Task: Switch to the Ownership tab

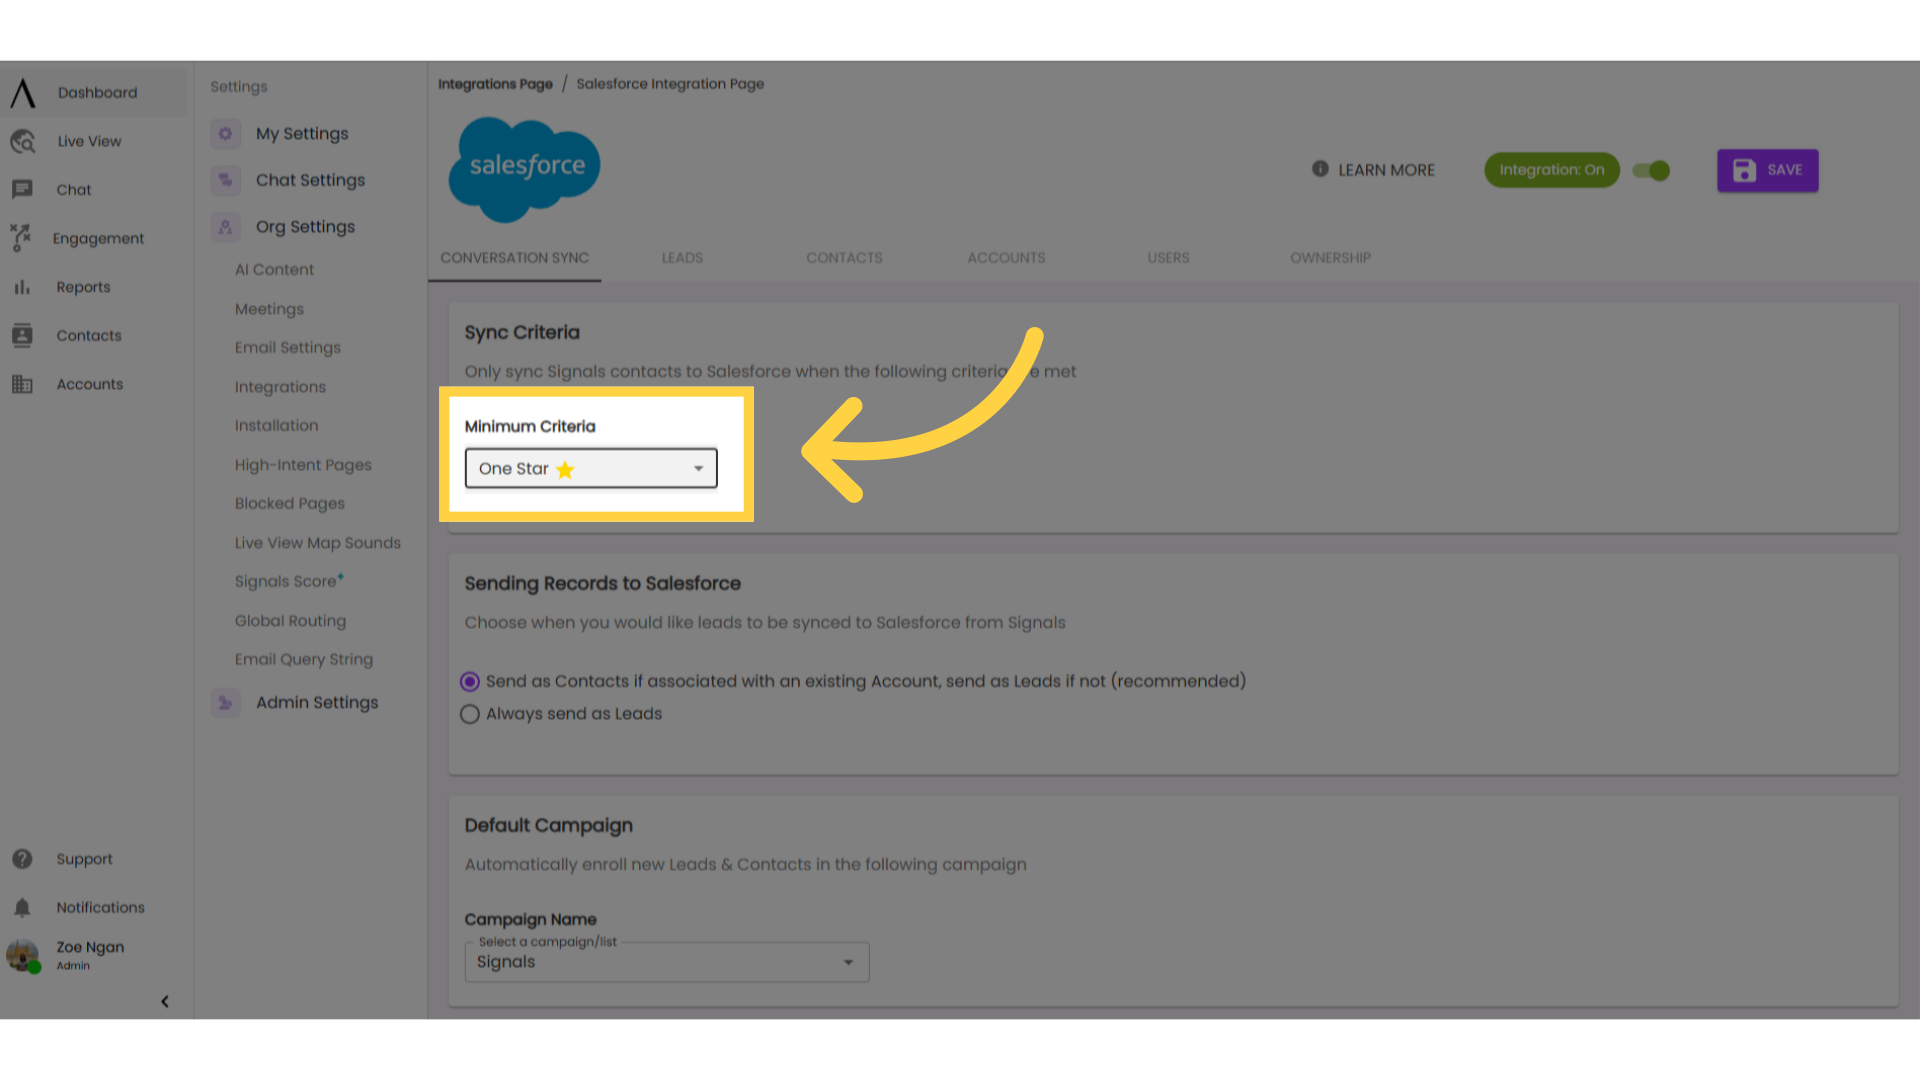Action: (x=1330, y=258)
